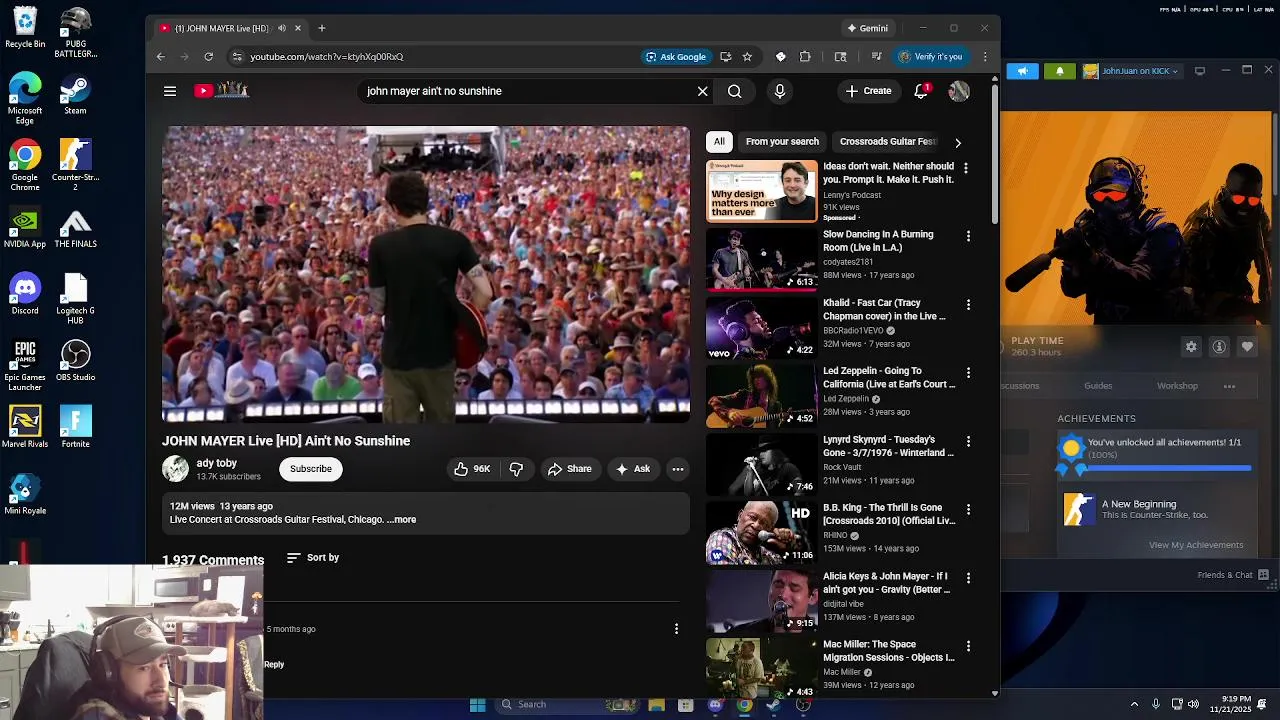Start voice search with the microphone
Viewport: 1280px width, 720px height.
pyautogui.click(x=780, y=91)
